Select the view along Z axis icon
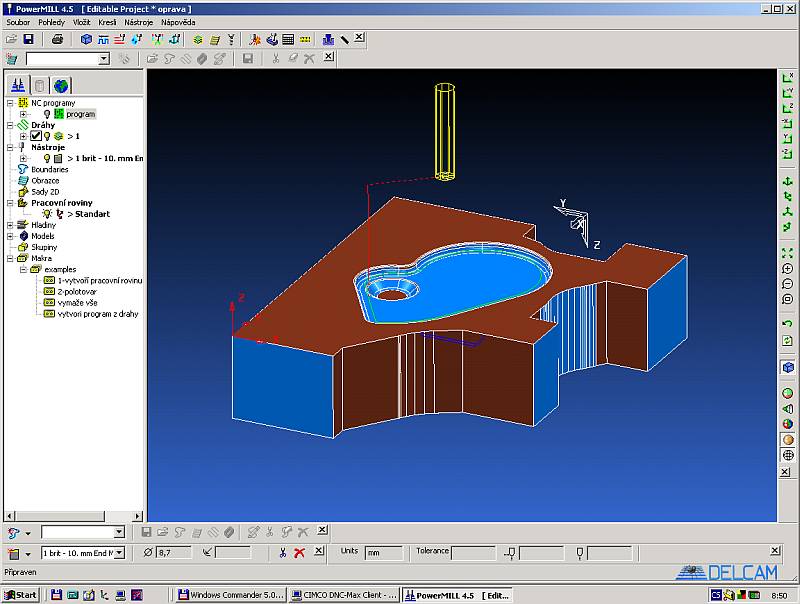 coord(787,108)
